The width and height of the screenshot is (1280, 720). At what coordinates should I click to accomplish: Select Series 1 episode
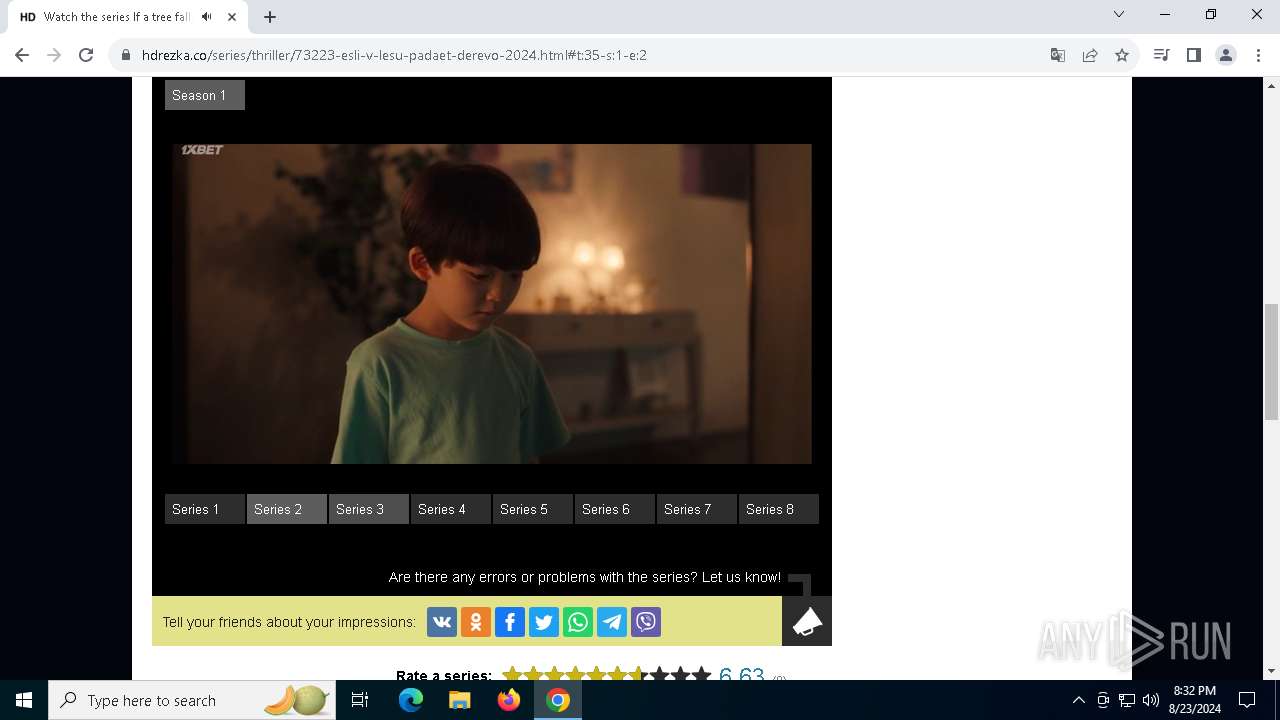pos(205,509)
